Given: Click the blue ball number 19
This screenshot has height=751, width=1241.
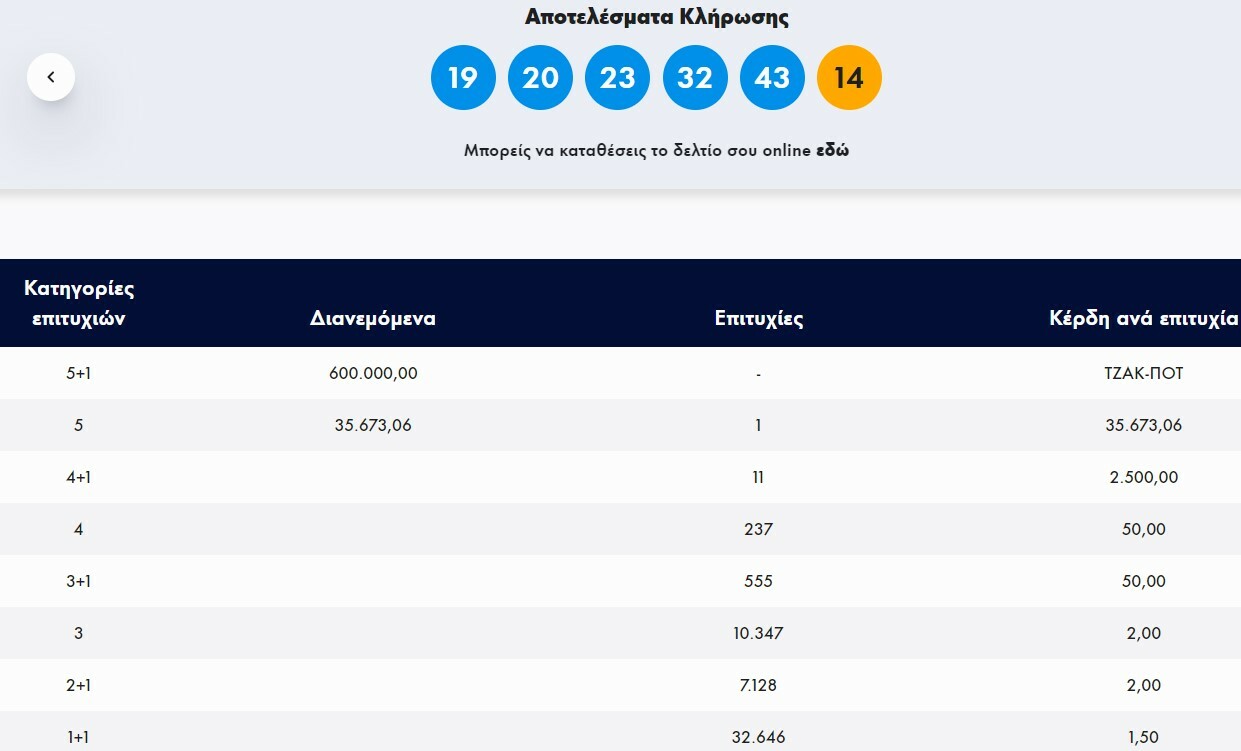Looking at the screenshot, I should pos(463,77).
